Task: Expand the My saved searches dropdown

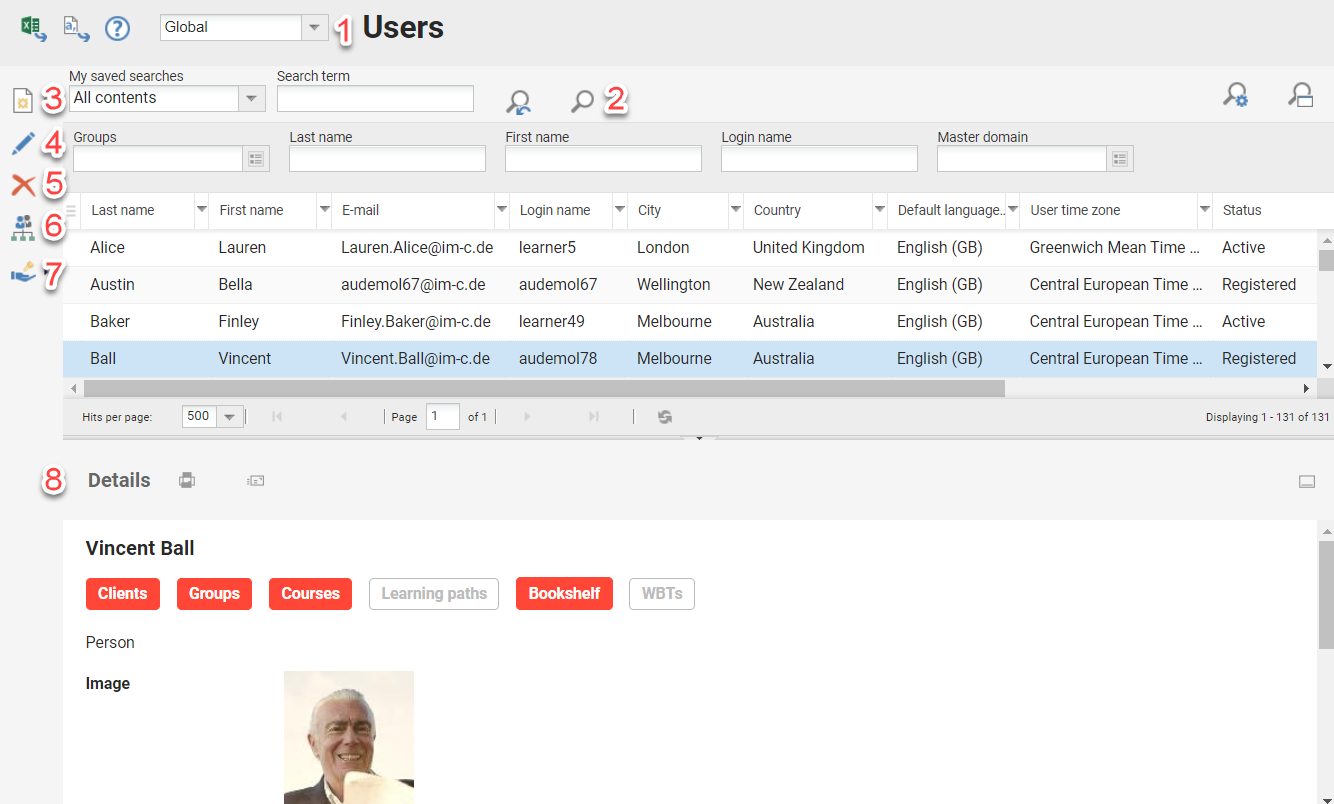Action: (x=251, y=98)
